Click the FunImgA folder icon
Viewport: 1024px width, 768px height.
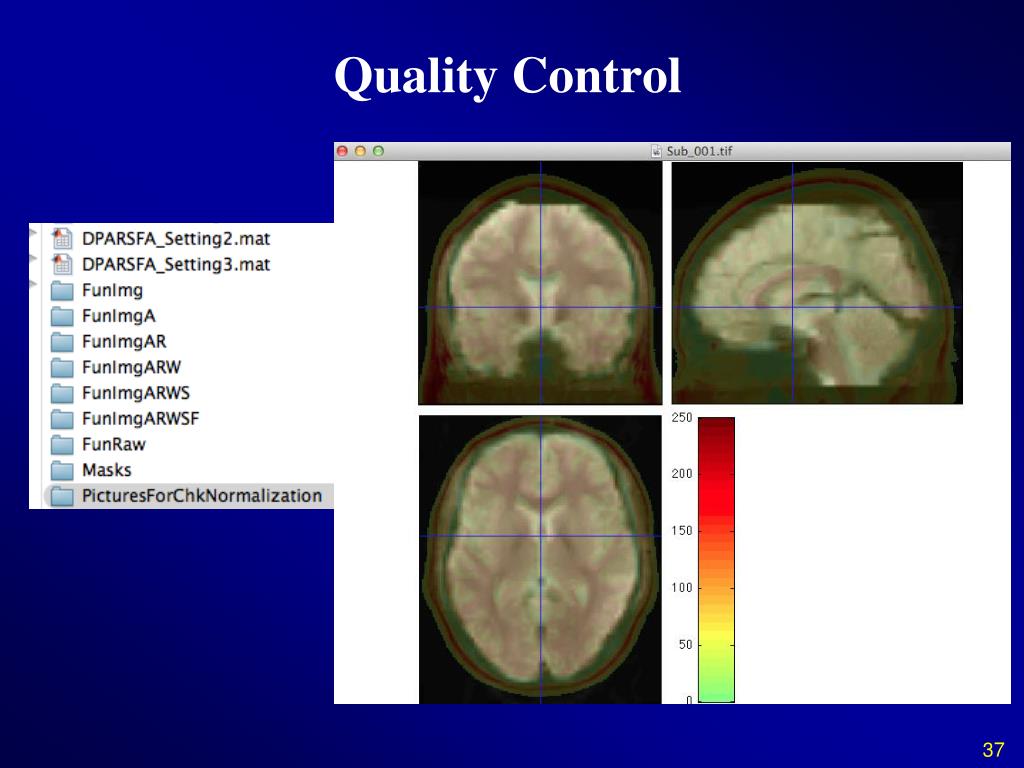point(62,316)
